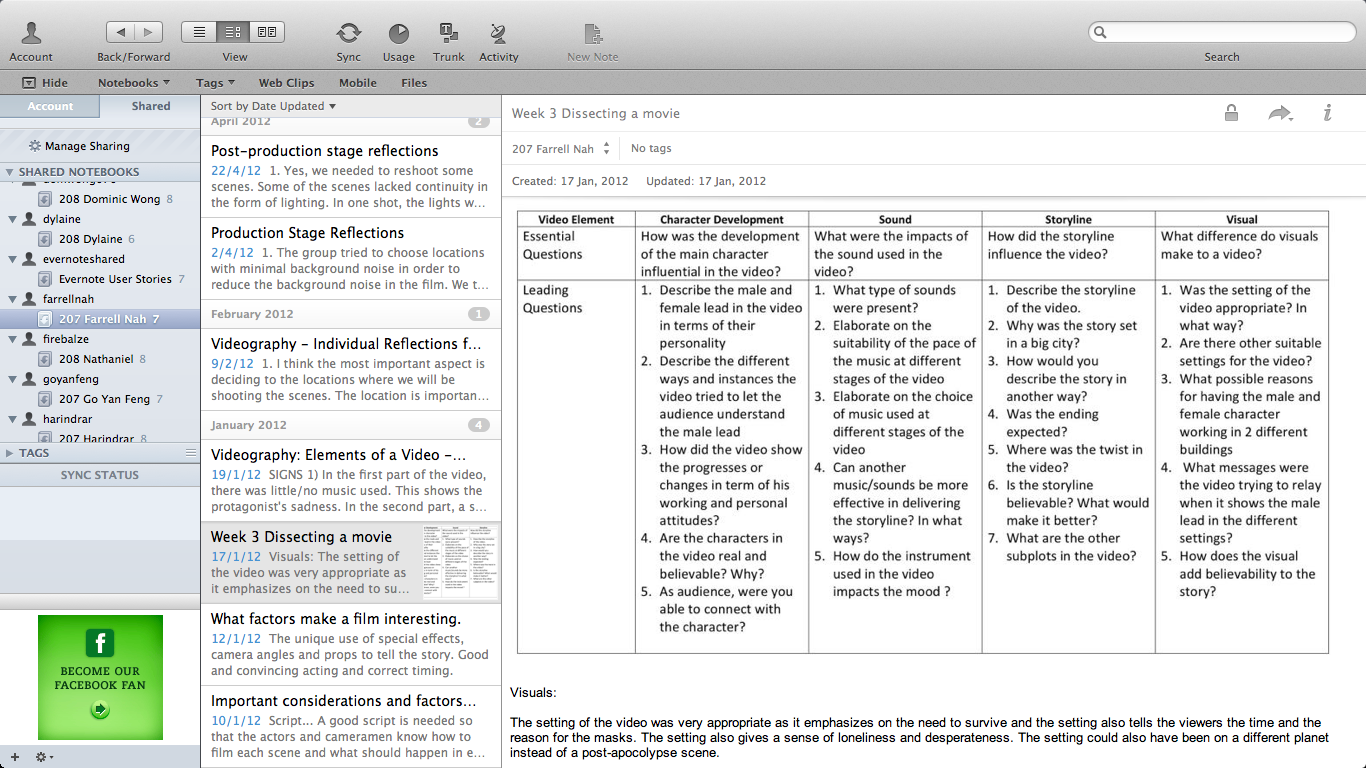This screenshot has height=768, width=1366.
Task: Switch to snippet view mode
Action: pos(234,32)
